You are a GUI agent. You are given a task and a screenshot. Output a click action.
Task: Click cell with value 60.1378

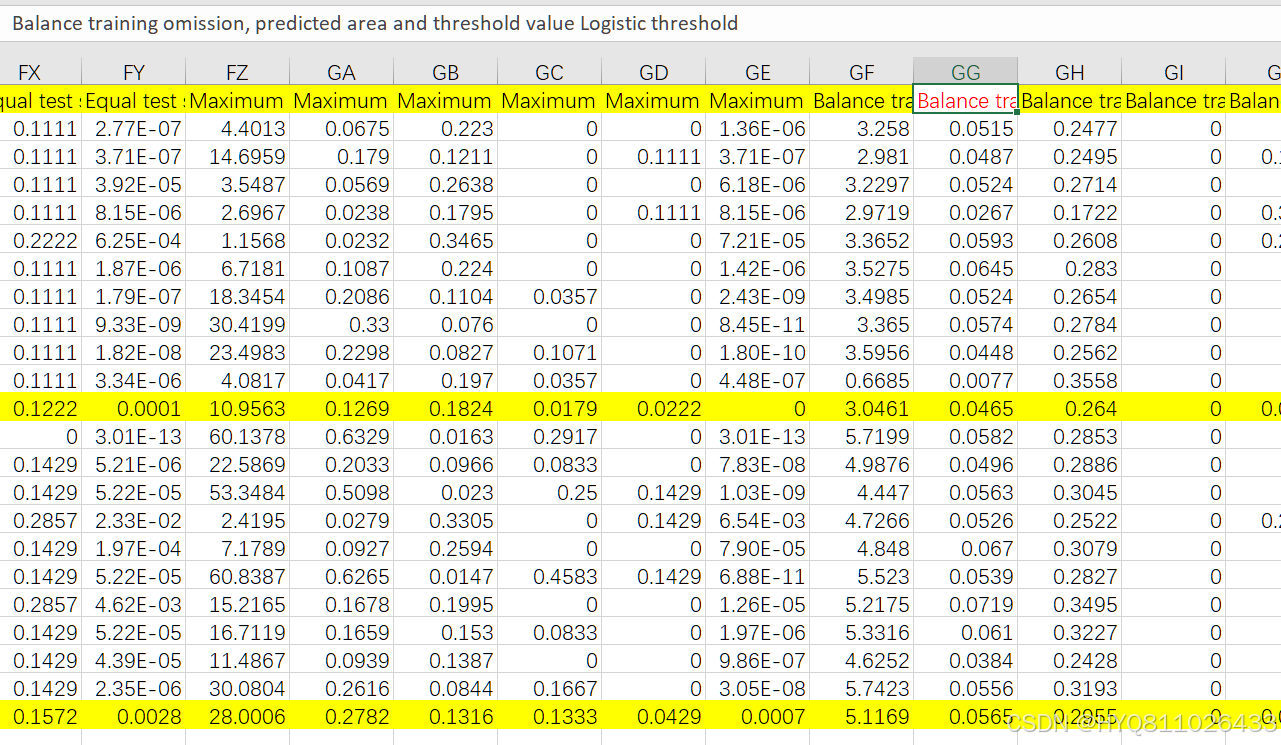238,437
